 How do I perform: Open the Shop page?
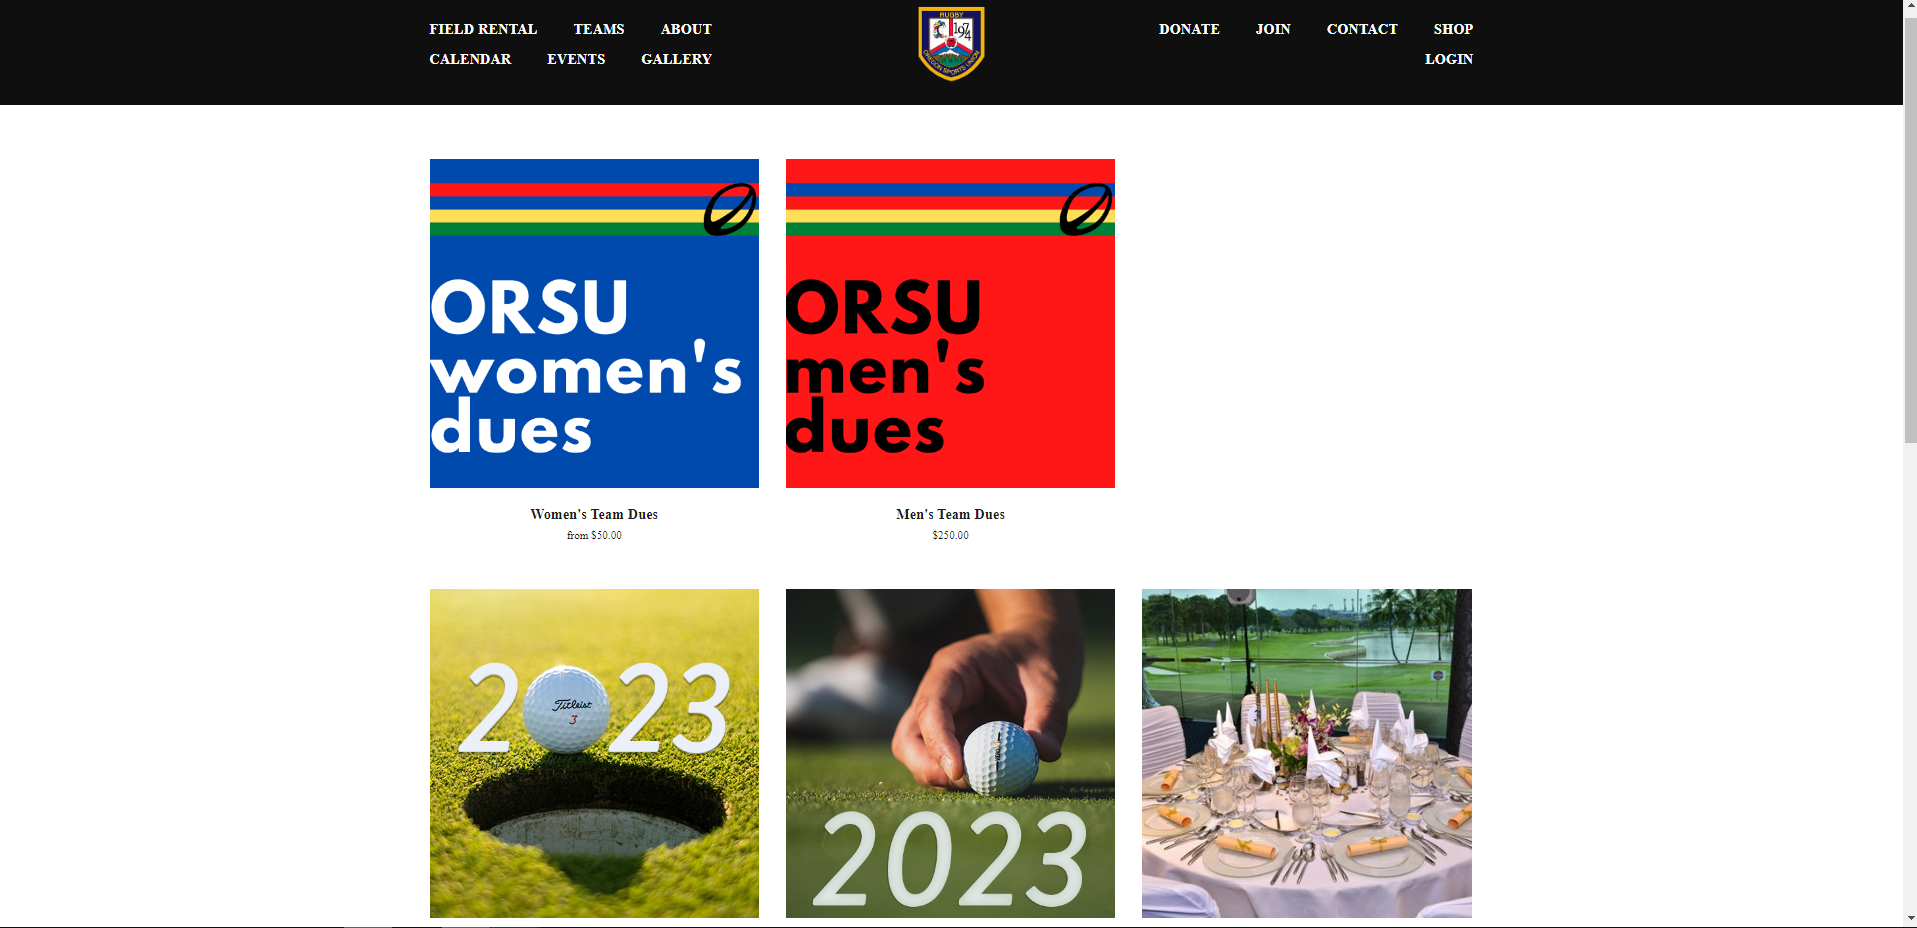click(1453, 29)
